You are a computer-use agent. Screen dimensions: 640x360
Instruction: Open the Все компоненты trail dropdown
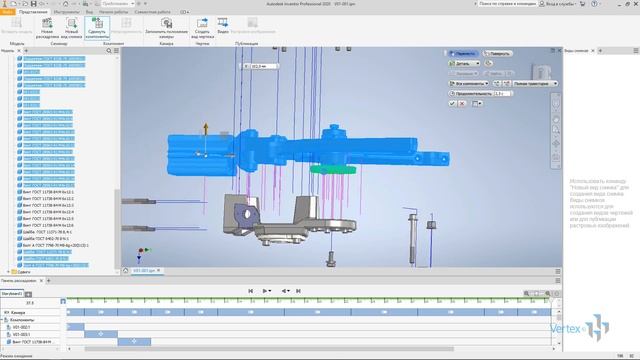click(469, 83)
